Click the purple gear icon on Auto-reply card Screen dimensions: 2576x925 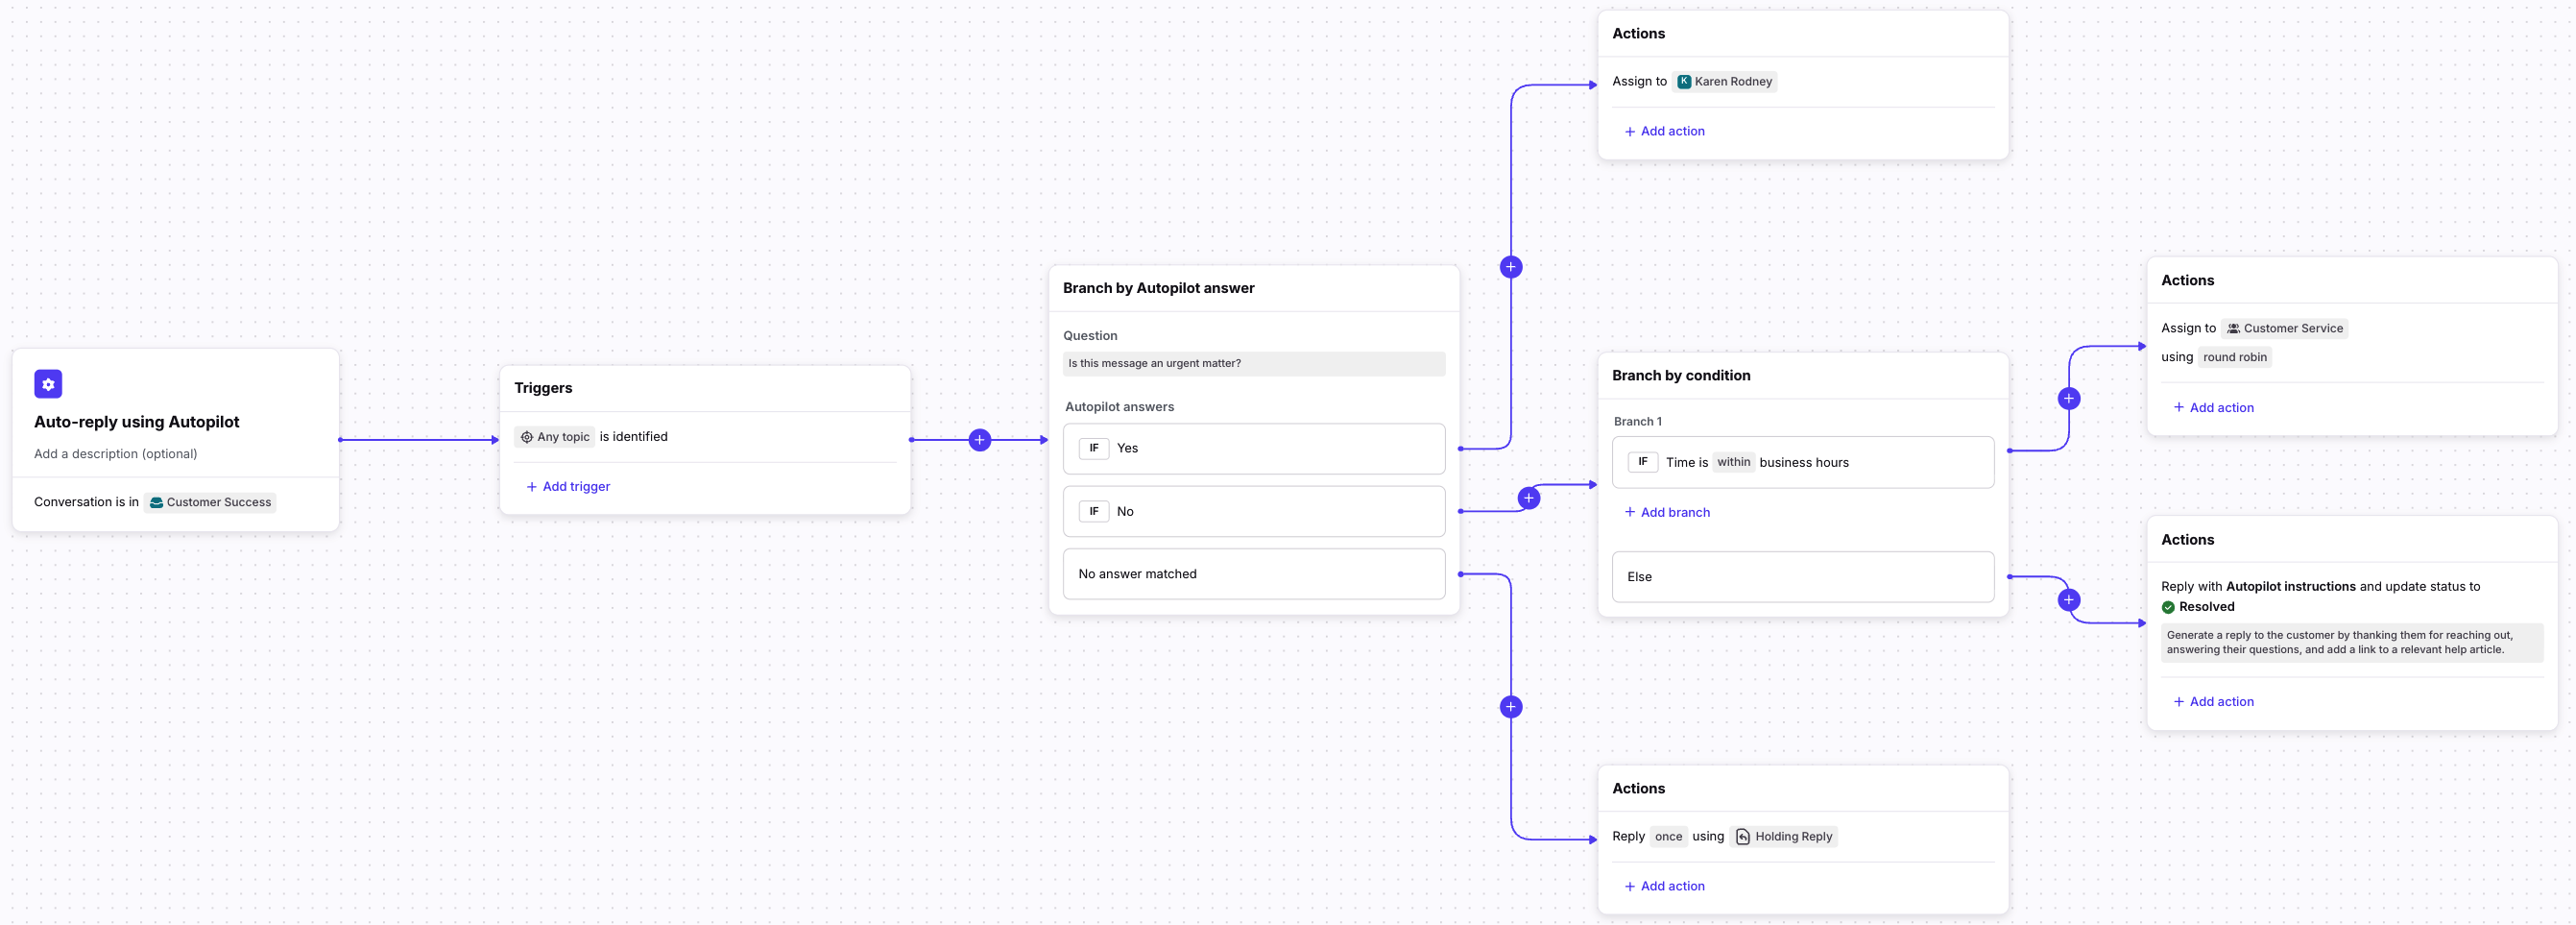(x=48, y=384)
